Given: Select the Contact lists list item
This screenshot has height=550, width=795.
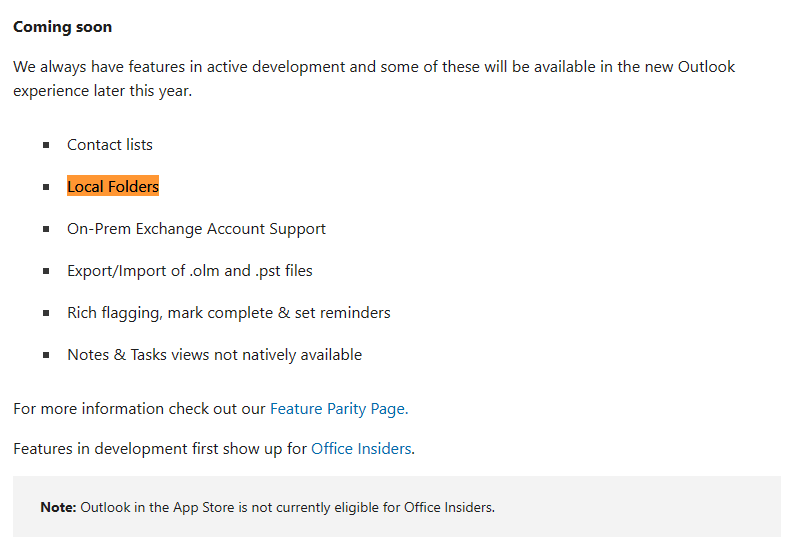Looking at the screenshot, I should click(x=110, y=145).
